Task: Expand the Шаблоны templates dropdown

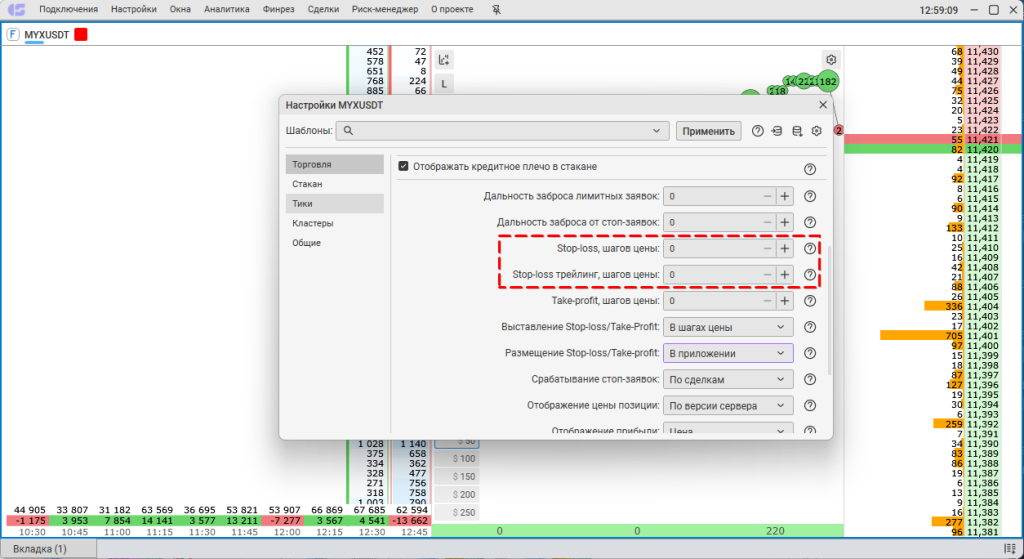Action: [657, 131]
